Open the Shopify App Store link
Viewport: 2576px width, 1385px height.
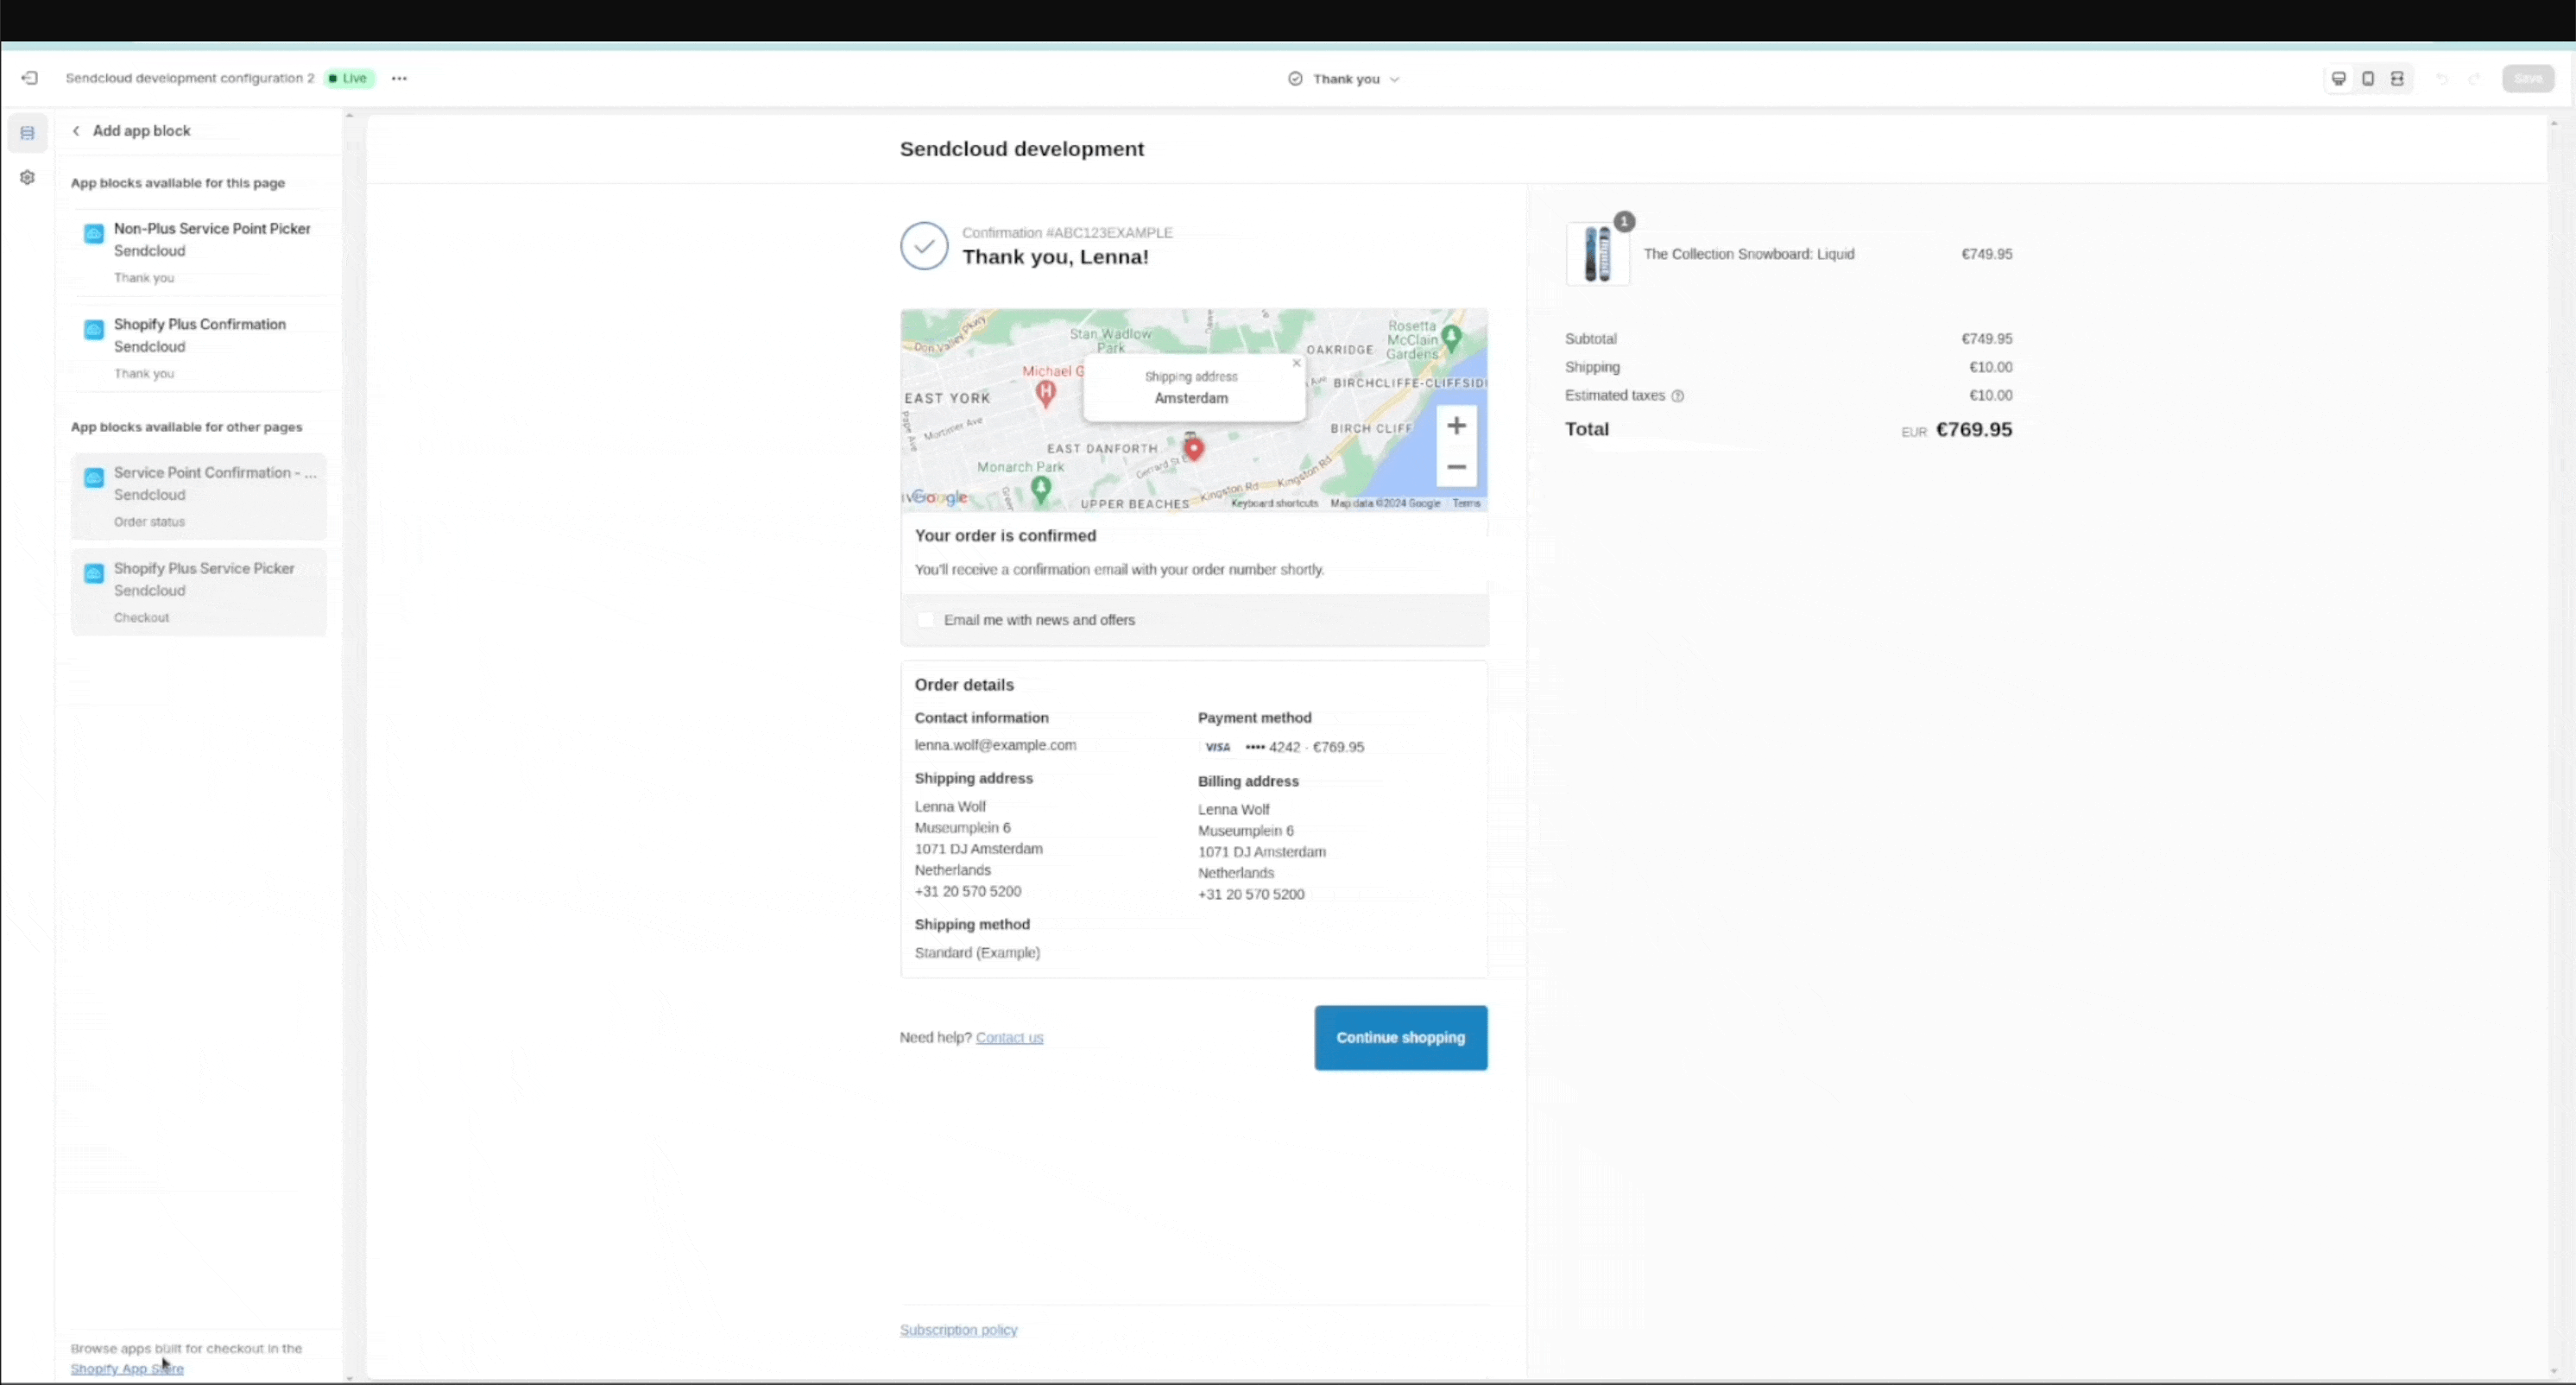click(127, 1369)
